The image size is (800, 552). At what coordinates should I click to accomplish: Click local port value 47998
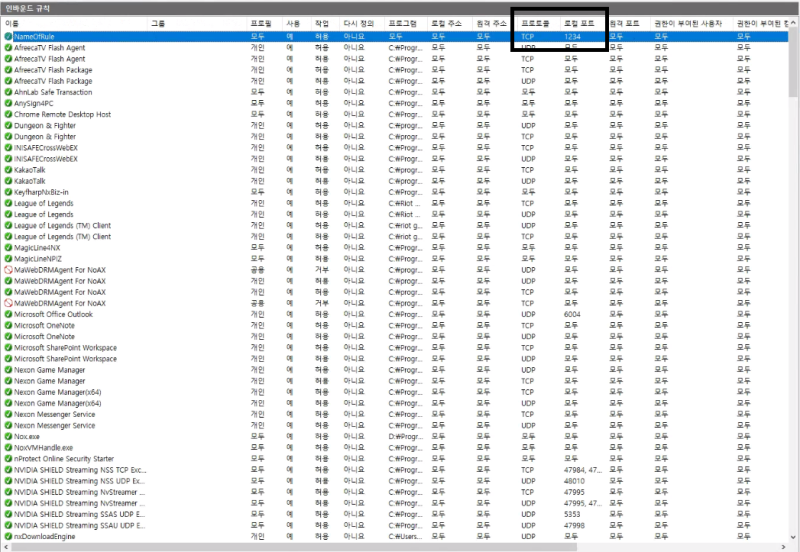[x=574, y=525]
